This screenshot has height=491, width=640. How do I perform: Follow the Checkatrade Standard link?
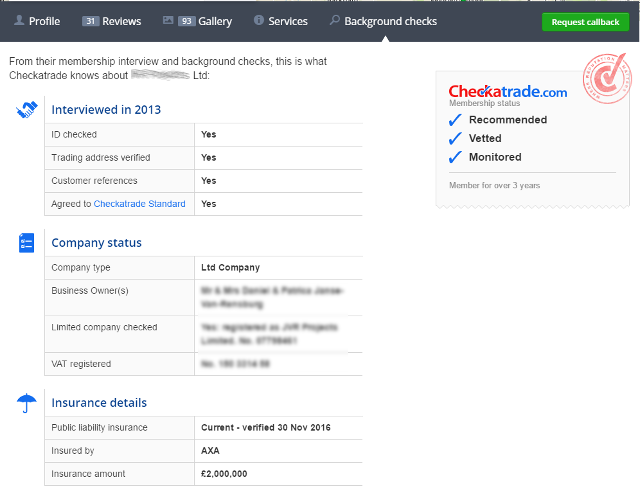139,204
